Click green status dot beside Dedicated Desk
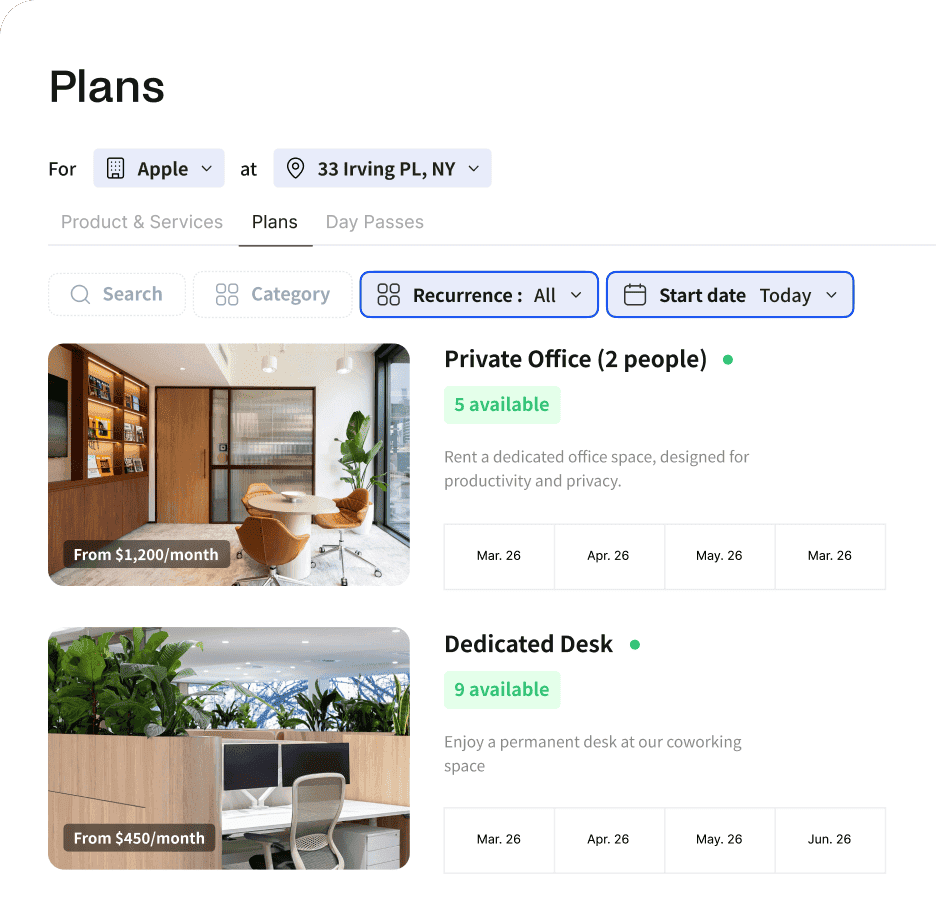936x909 pixels. (x=635, y=645)
